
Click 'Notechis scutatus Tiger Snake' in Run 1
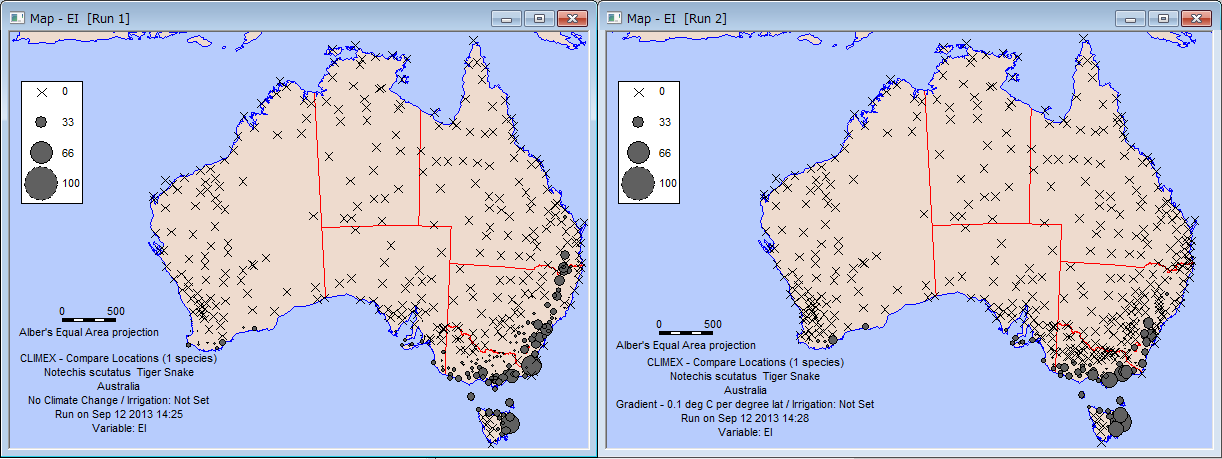[x=118, y=372]
